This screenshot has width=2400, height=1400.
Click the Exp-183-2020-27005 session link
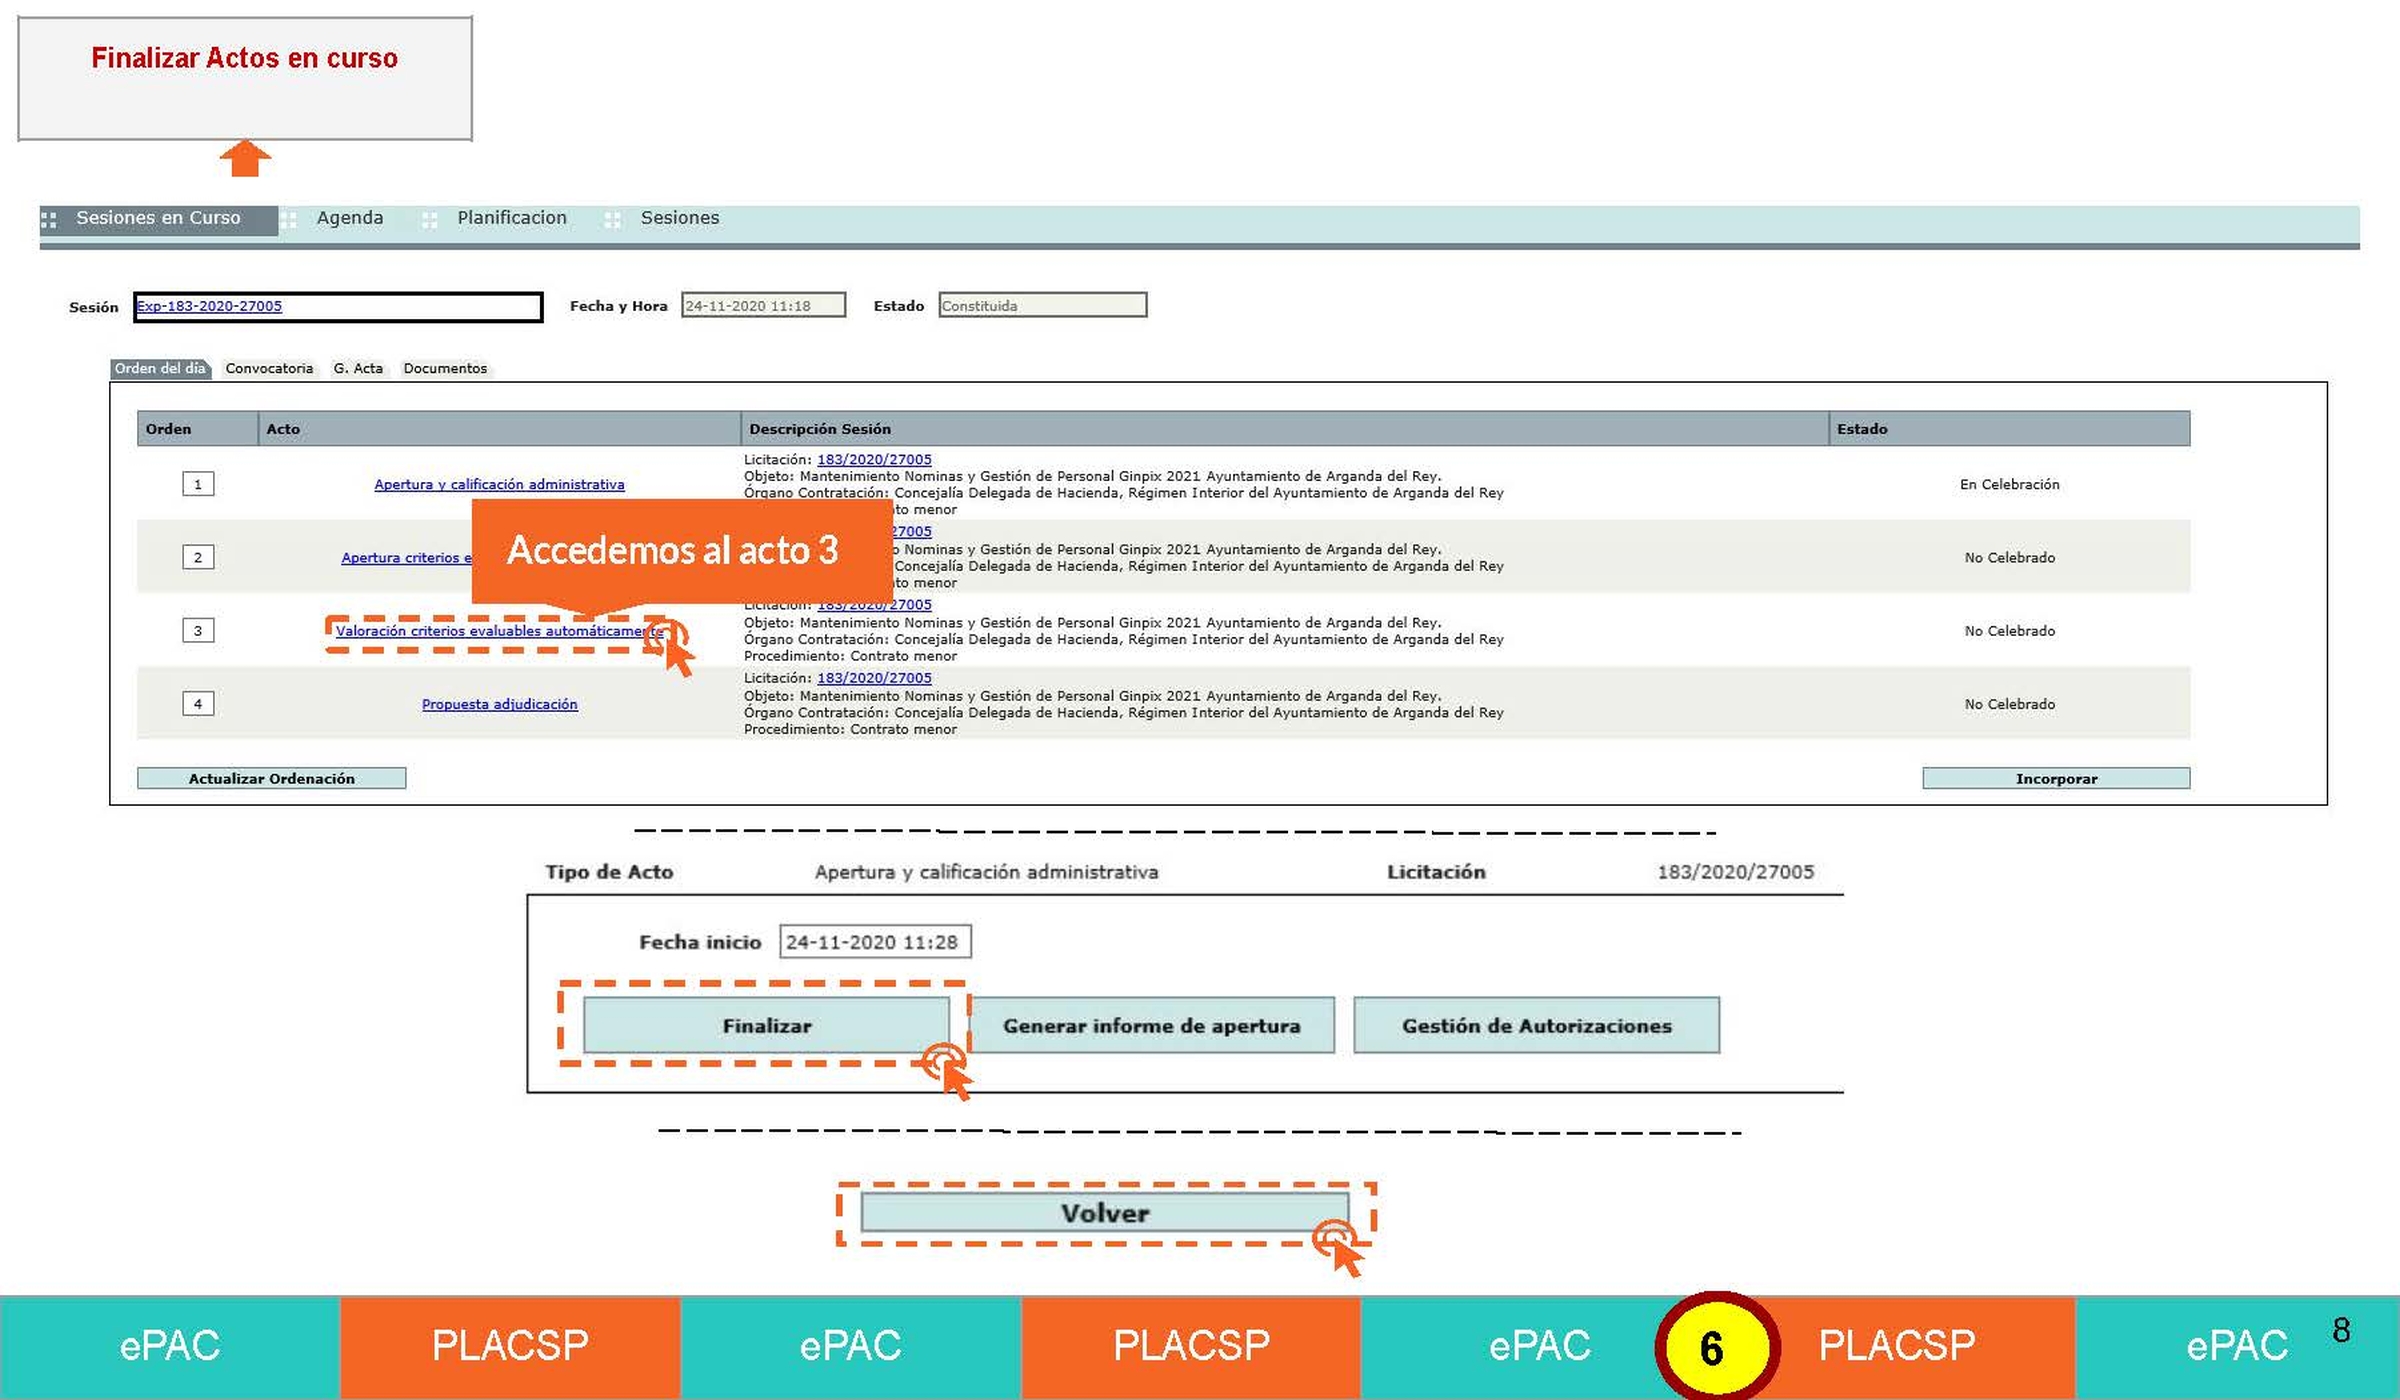(x=209, y=306)
